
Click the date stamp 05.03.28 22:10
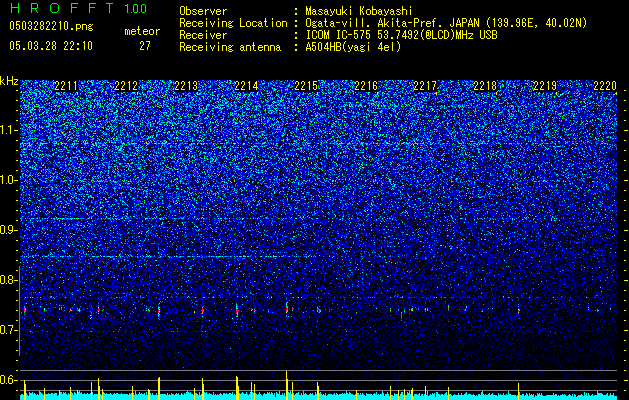[x=51, y=46]
